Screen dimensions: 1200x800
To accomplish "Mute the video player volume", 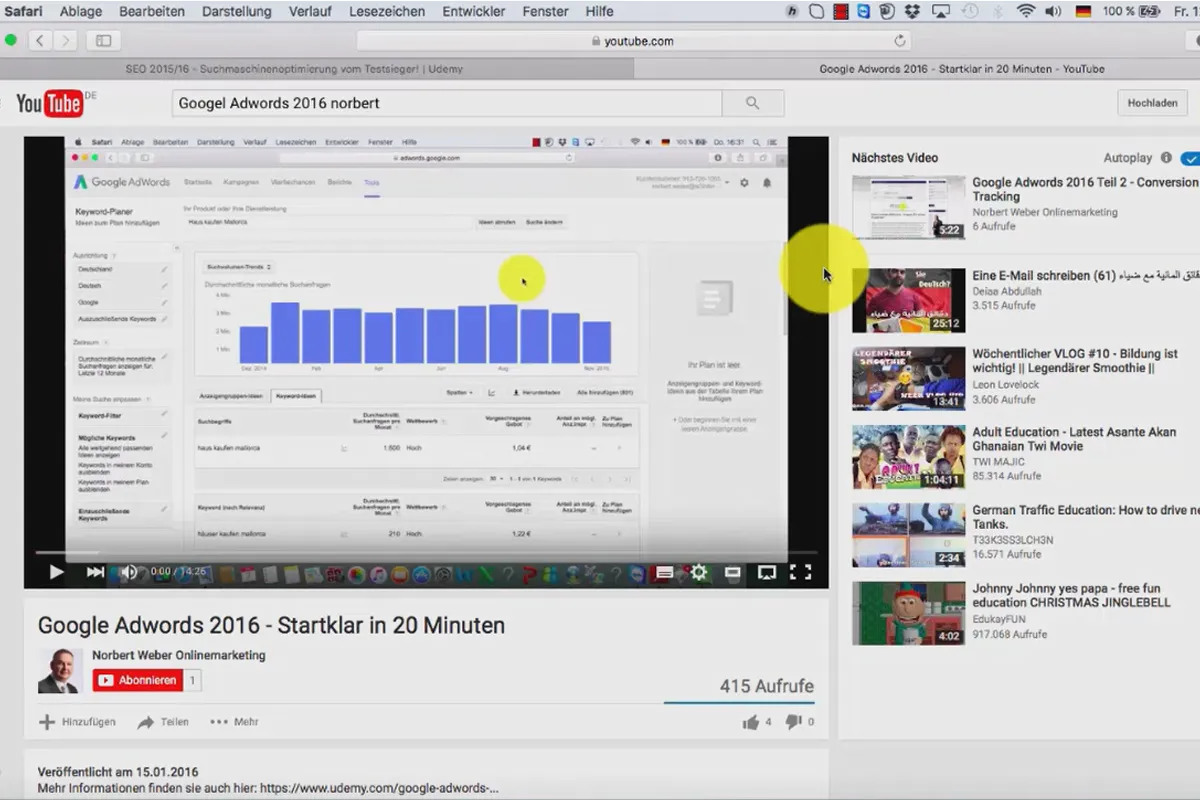I will pyautogui.click(x=128, y=572).
